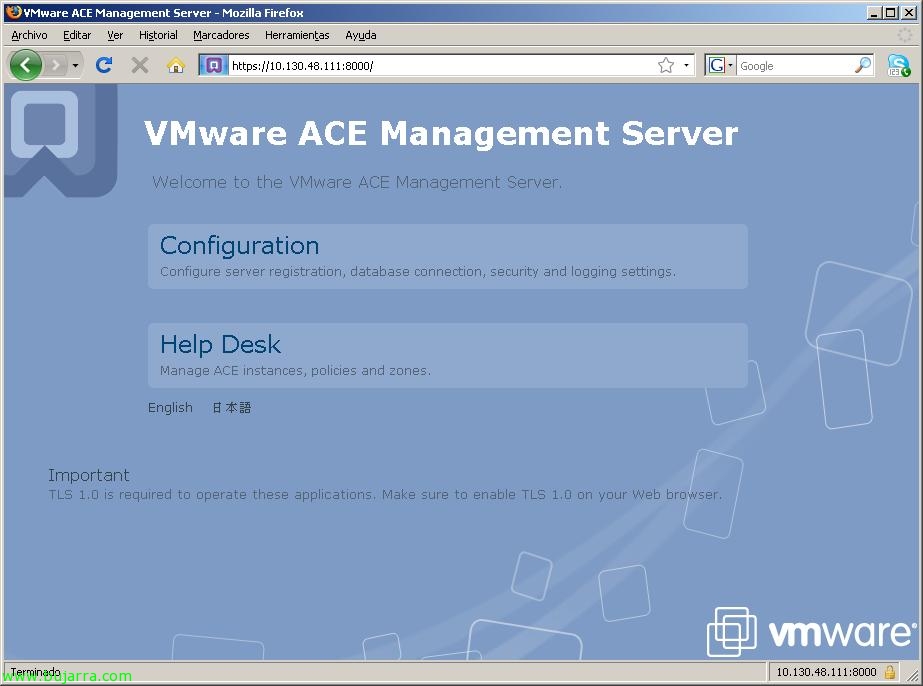
Task: Open the Help Desk link
Action: [220, 344]
